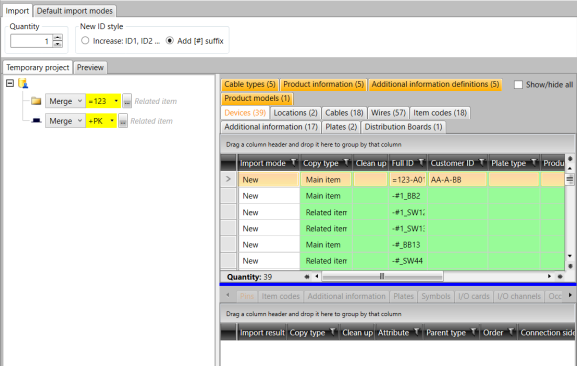Switch to the Default import modes tab

click(x=75, y=11)
